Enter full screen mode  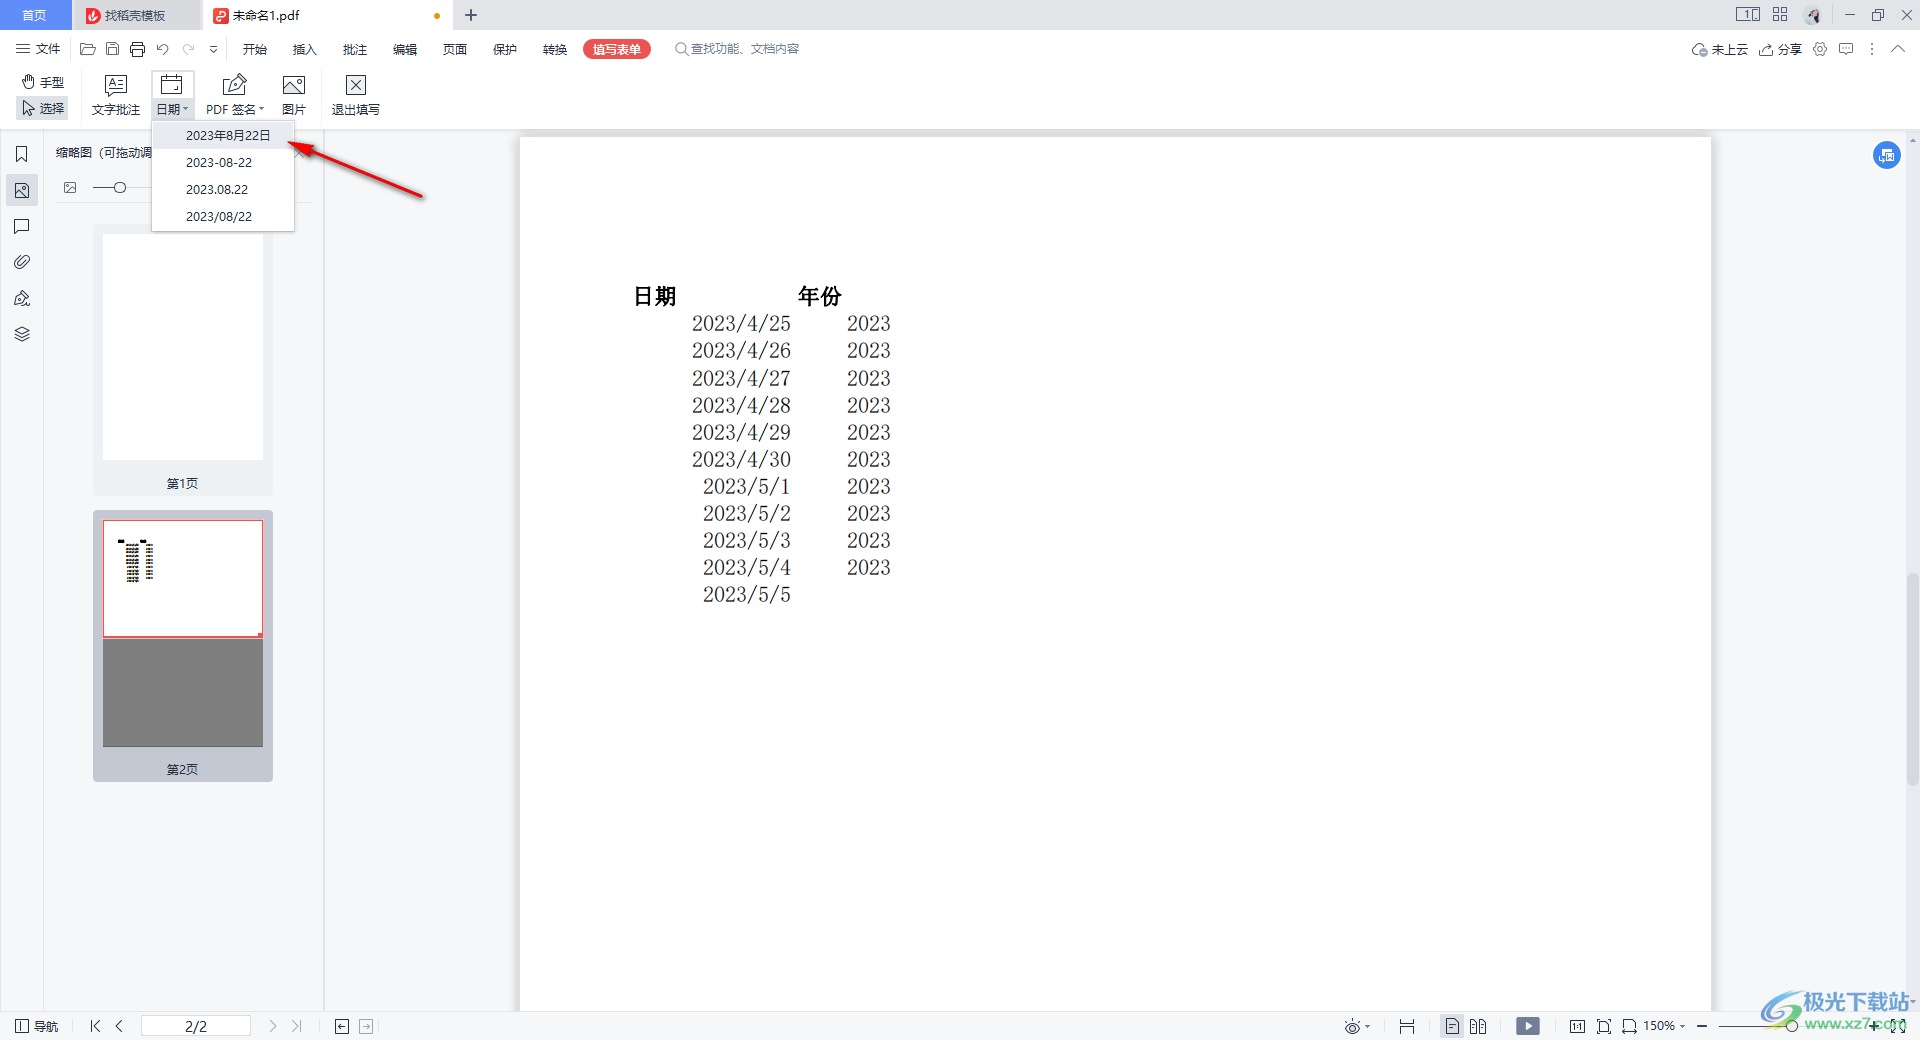1897,1026
